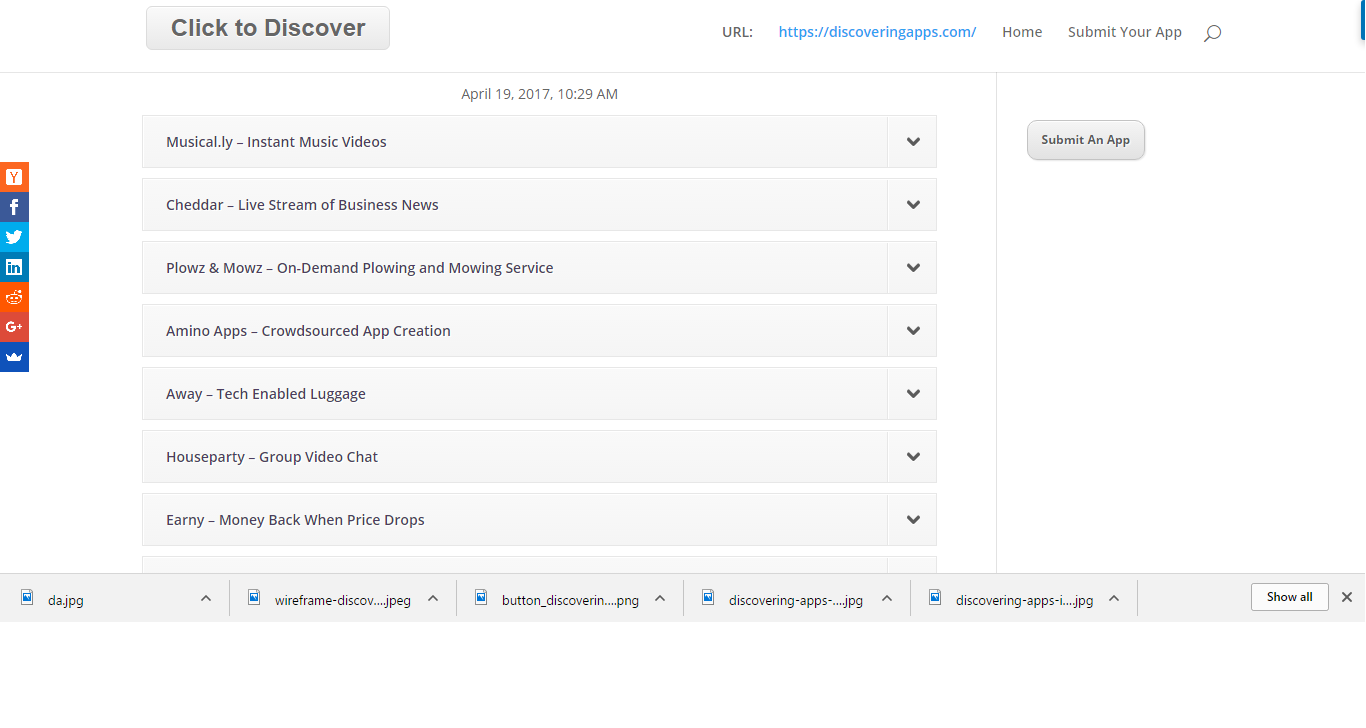Click Amino Apps – Crowdsourced App Creation
Viewport: 1366px width, 728px height.
click(x=308, y=331)
